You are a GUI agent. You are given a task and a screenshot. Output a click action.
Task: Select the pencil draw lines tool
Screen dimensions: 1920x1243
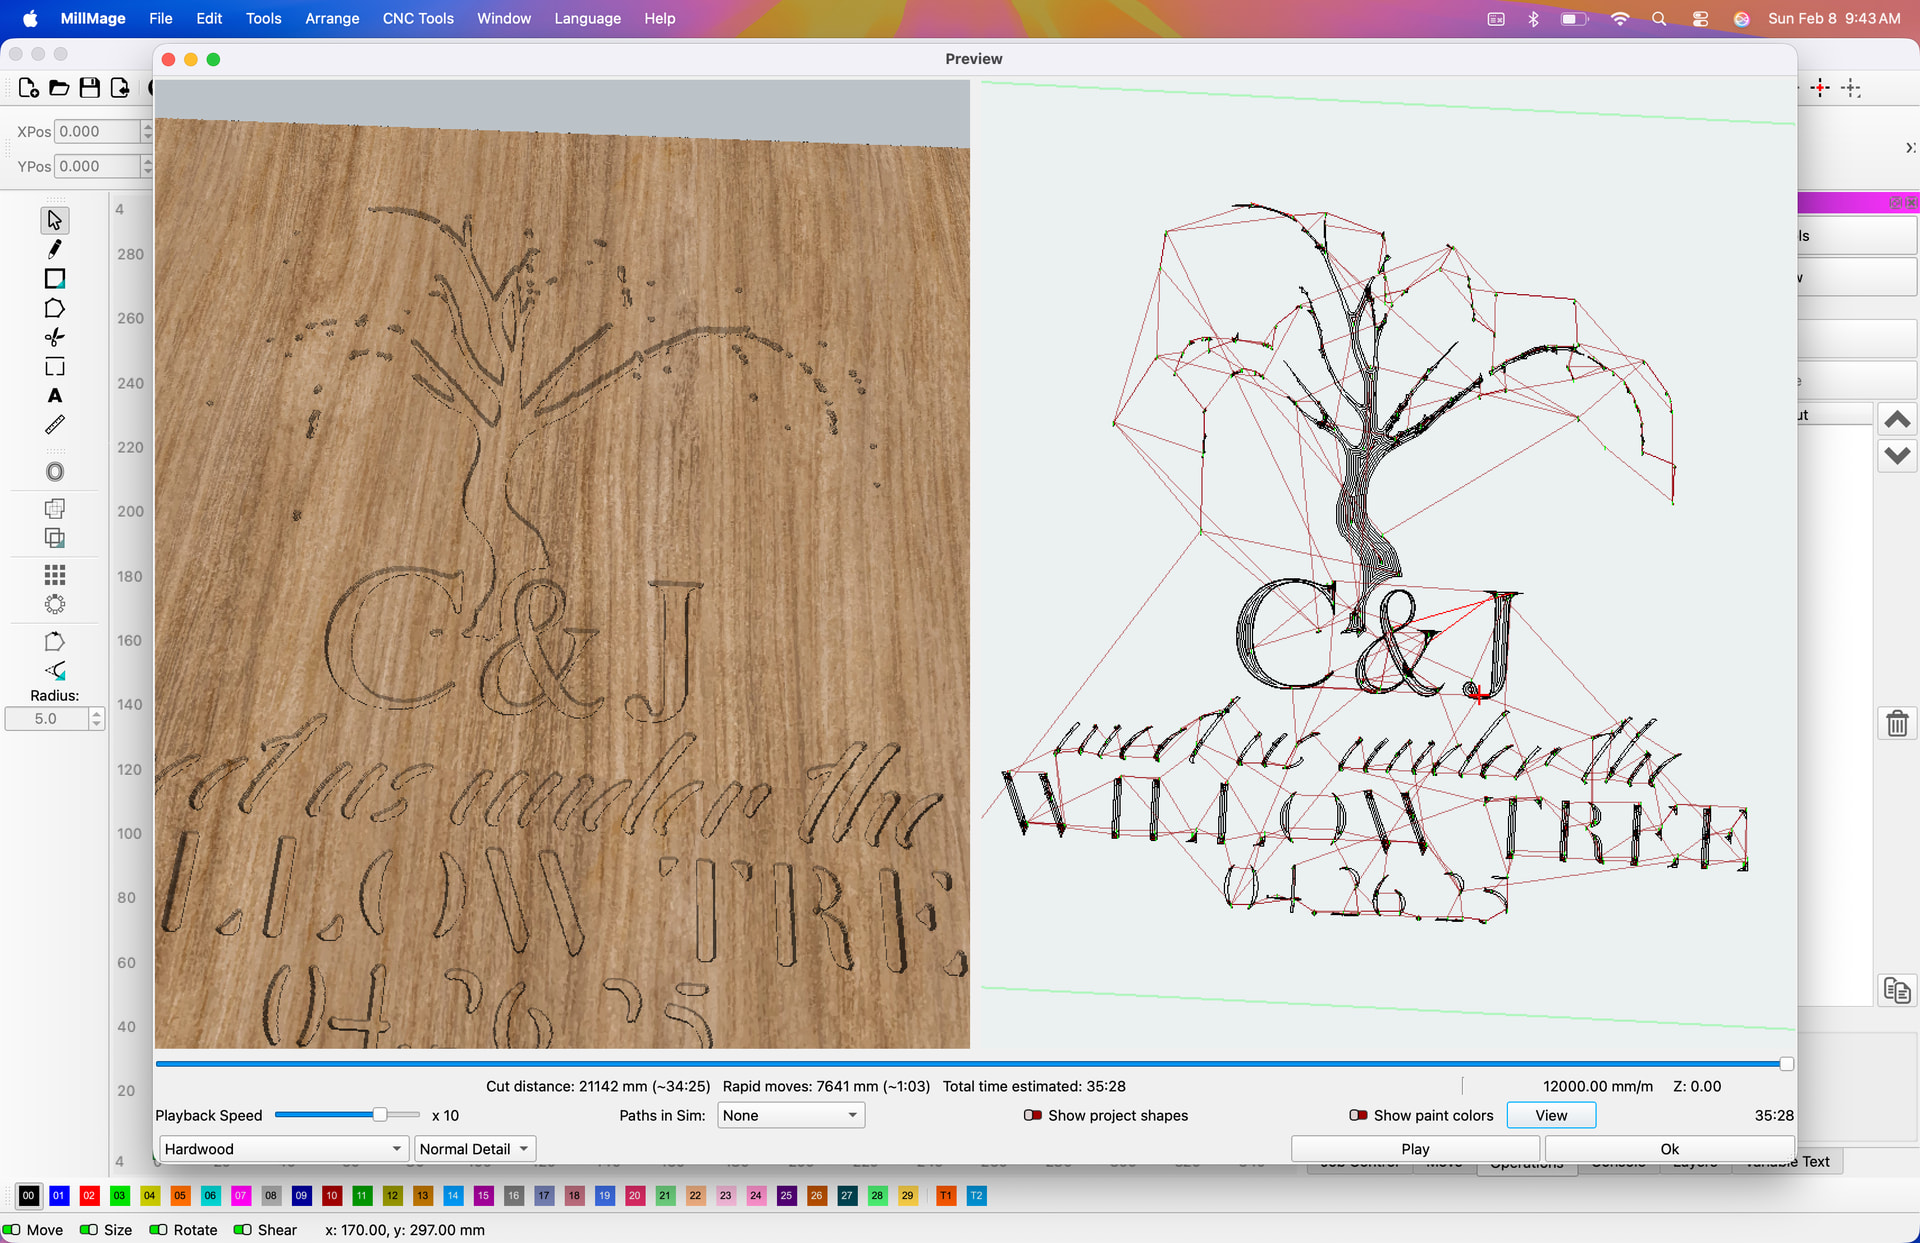(x=55, y=249)
